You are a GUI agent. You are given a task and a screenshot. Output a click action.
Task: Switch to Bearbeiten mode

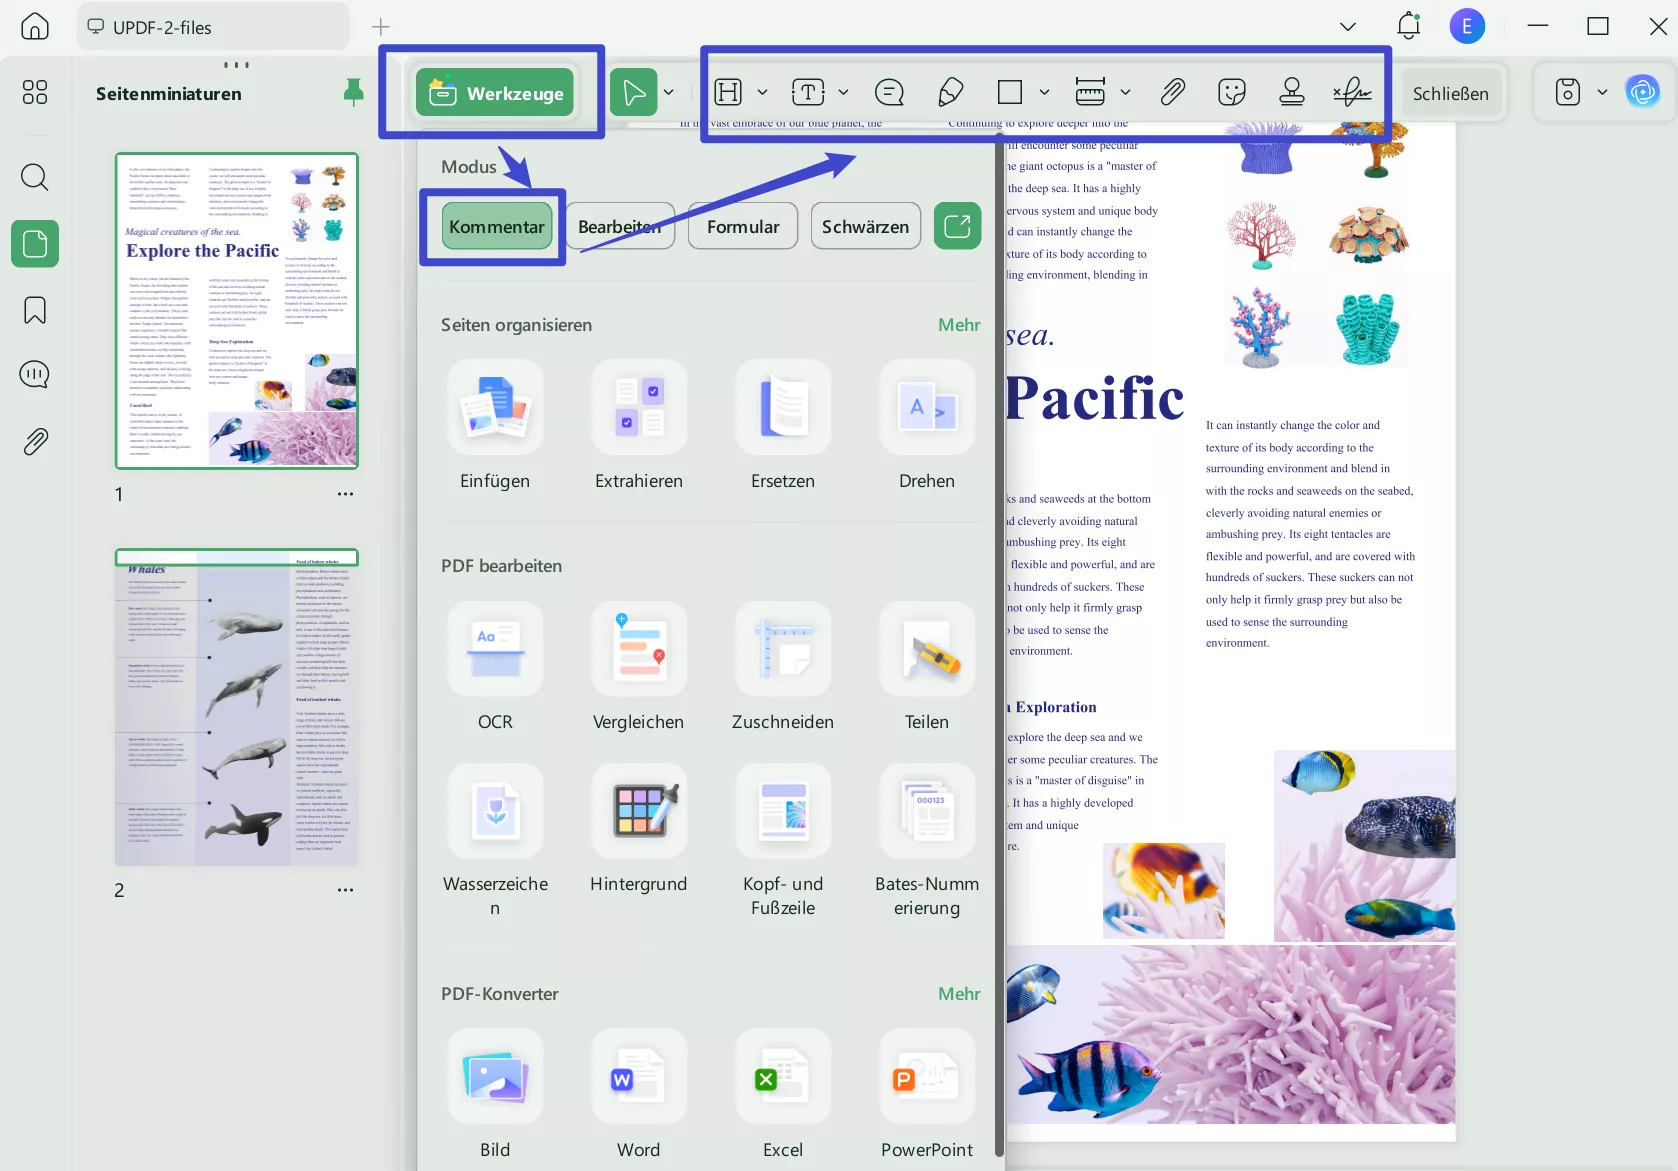coord(620,227)
